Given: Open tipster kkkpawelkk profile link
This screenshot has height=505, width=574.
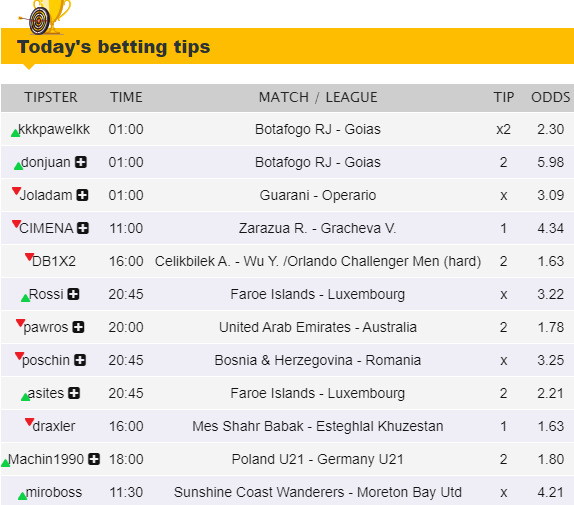Looking at the screenshot, I should 54,129.
